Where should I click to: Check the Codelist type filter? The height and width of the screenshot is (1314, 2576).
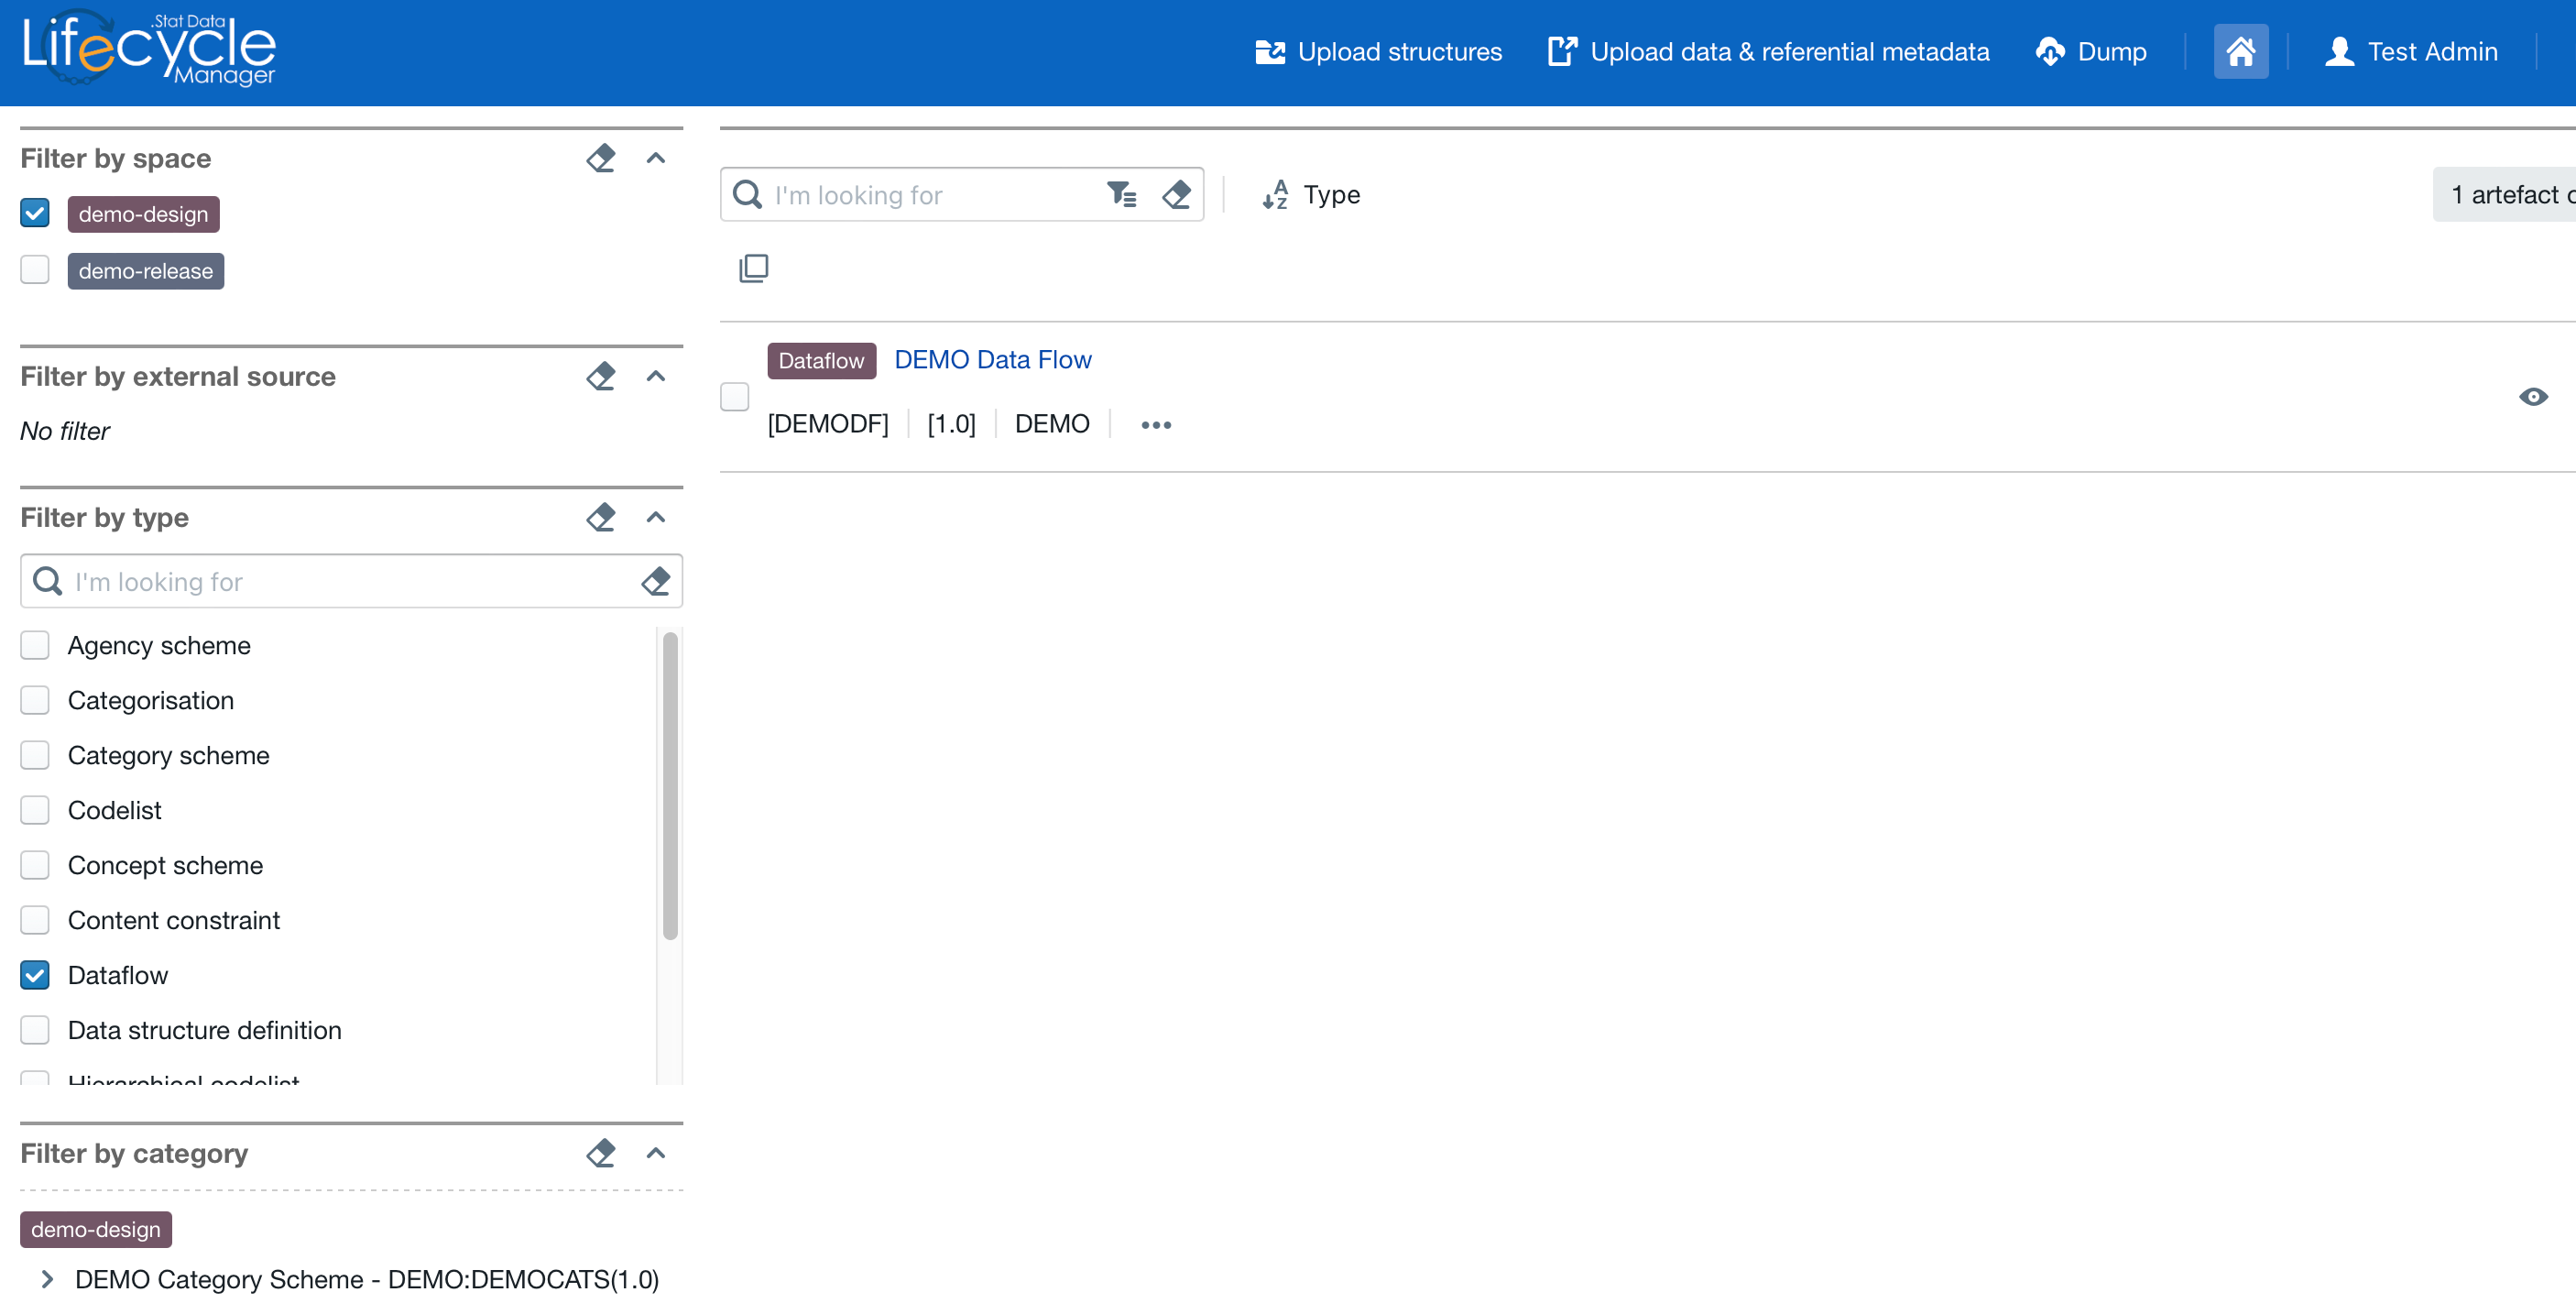[35, 810]
